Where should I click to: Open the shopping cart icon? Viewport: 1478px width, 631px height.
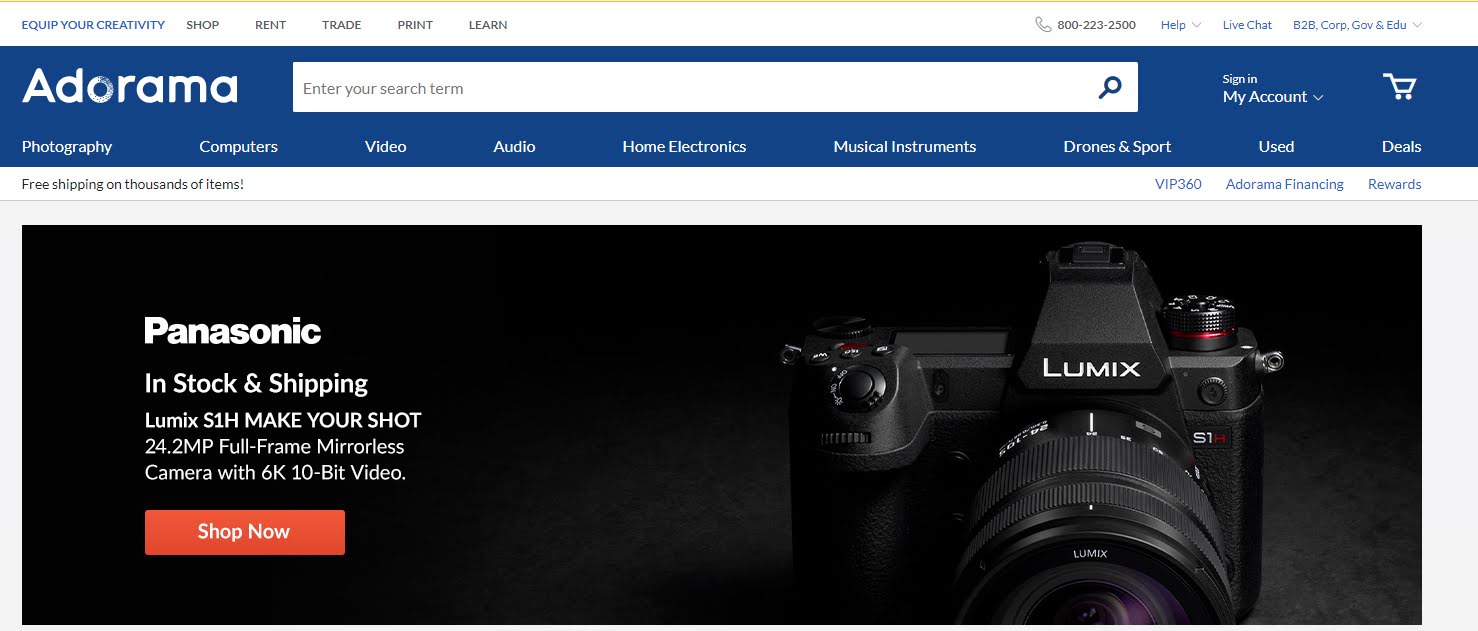click(x=1400, y=87)
